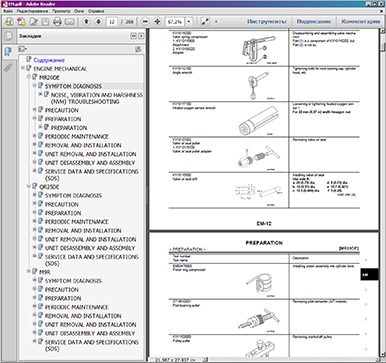Select UNIT REMOVAL AND INSTALLATION under MR20DE

[91, 154]
